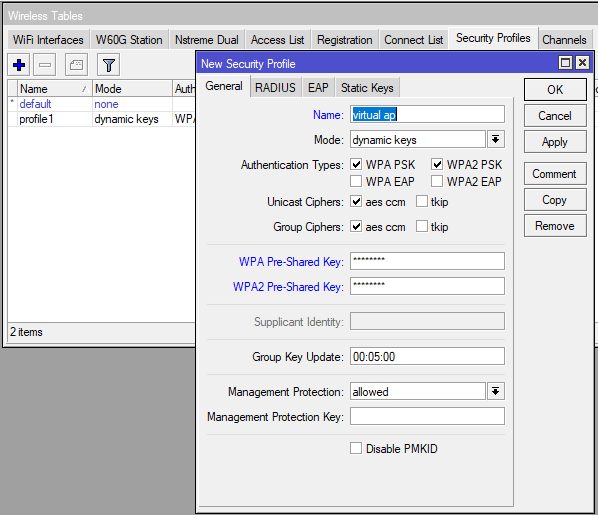Image resolution: width=598 pixels, height=515 pixels.
Task: Click the WPA2 Pre-Shared Key field
Action: click(x=427, y=286)
